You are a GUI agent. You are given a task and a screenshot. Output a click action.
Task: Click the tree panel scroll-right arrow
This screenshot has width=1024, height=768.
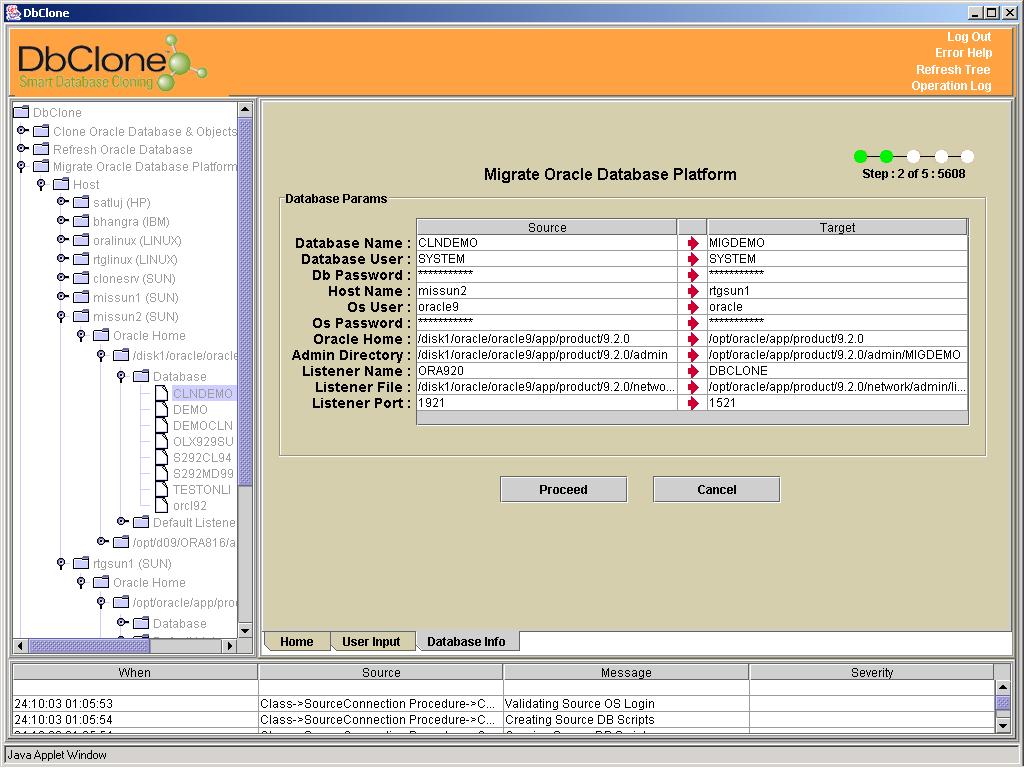pyautogui.click(x=229, y=646)
